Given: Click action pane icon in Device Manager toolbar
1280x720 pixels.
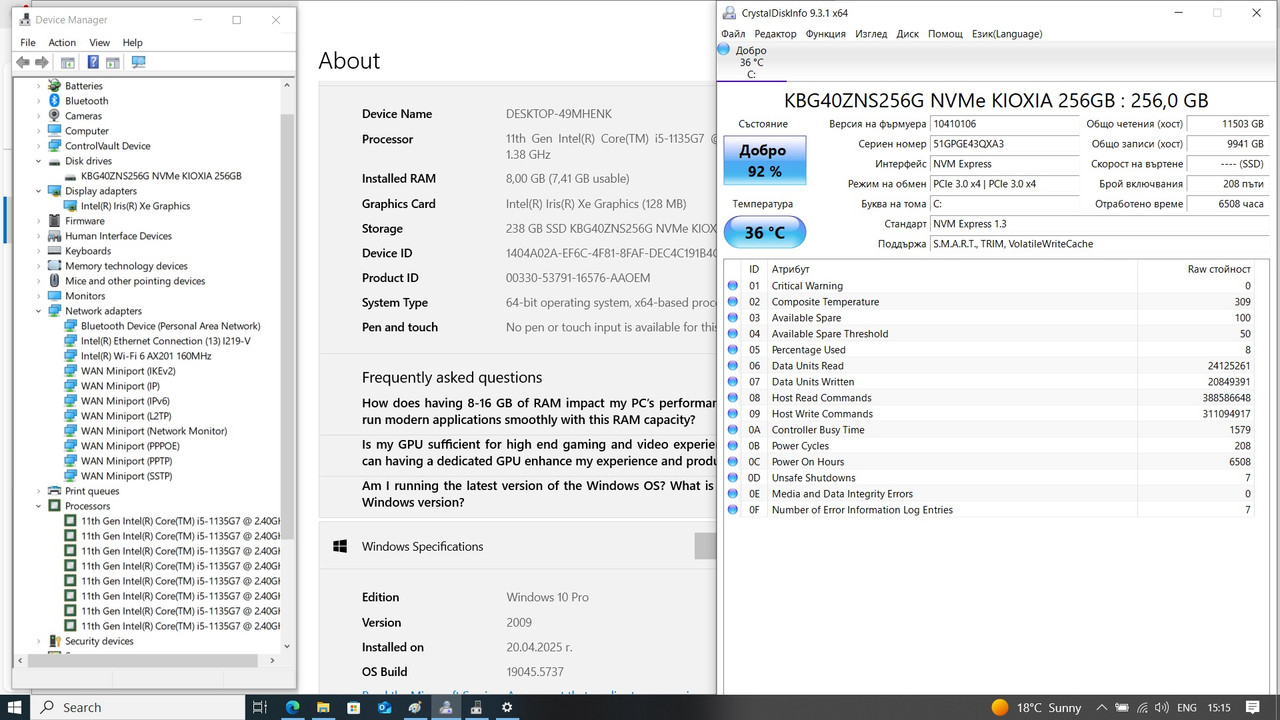Looking at the screenshot, I should click(x=113, y=62).
